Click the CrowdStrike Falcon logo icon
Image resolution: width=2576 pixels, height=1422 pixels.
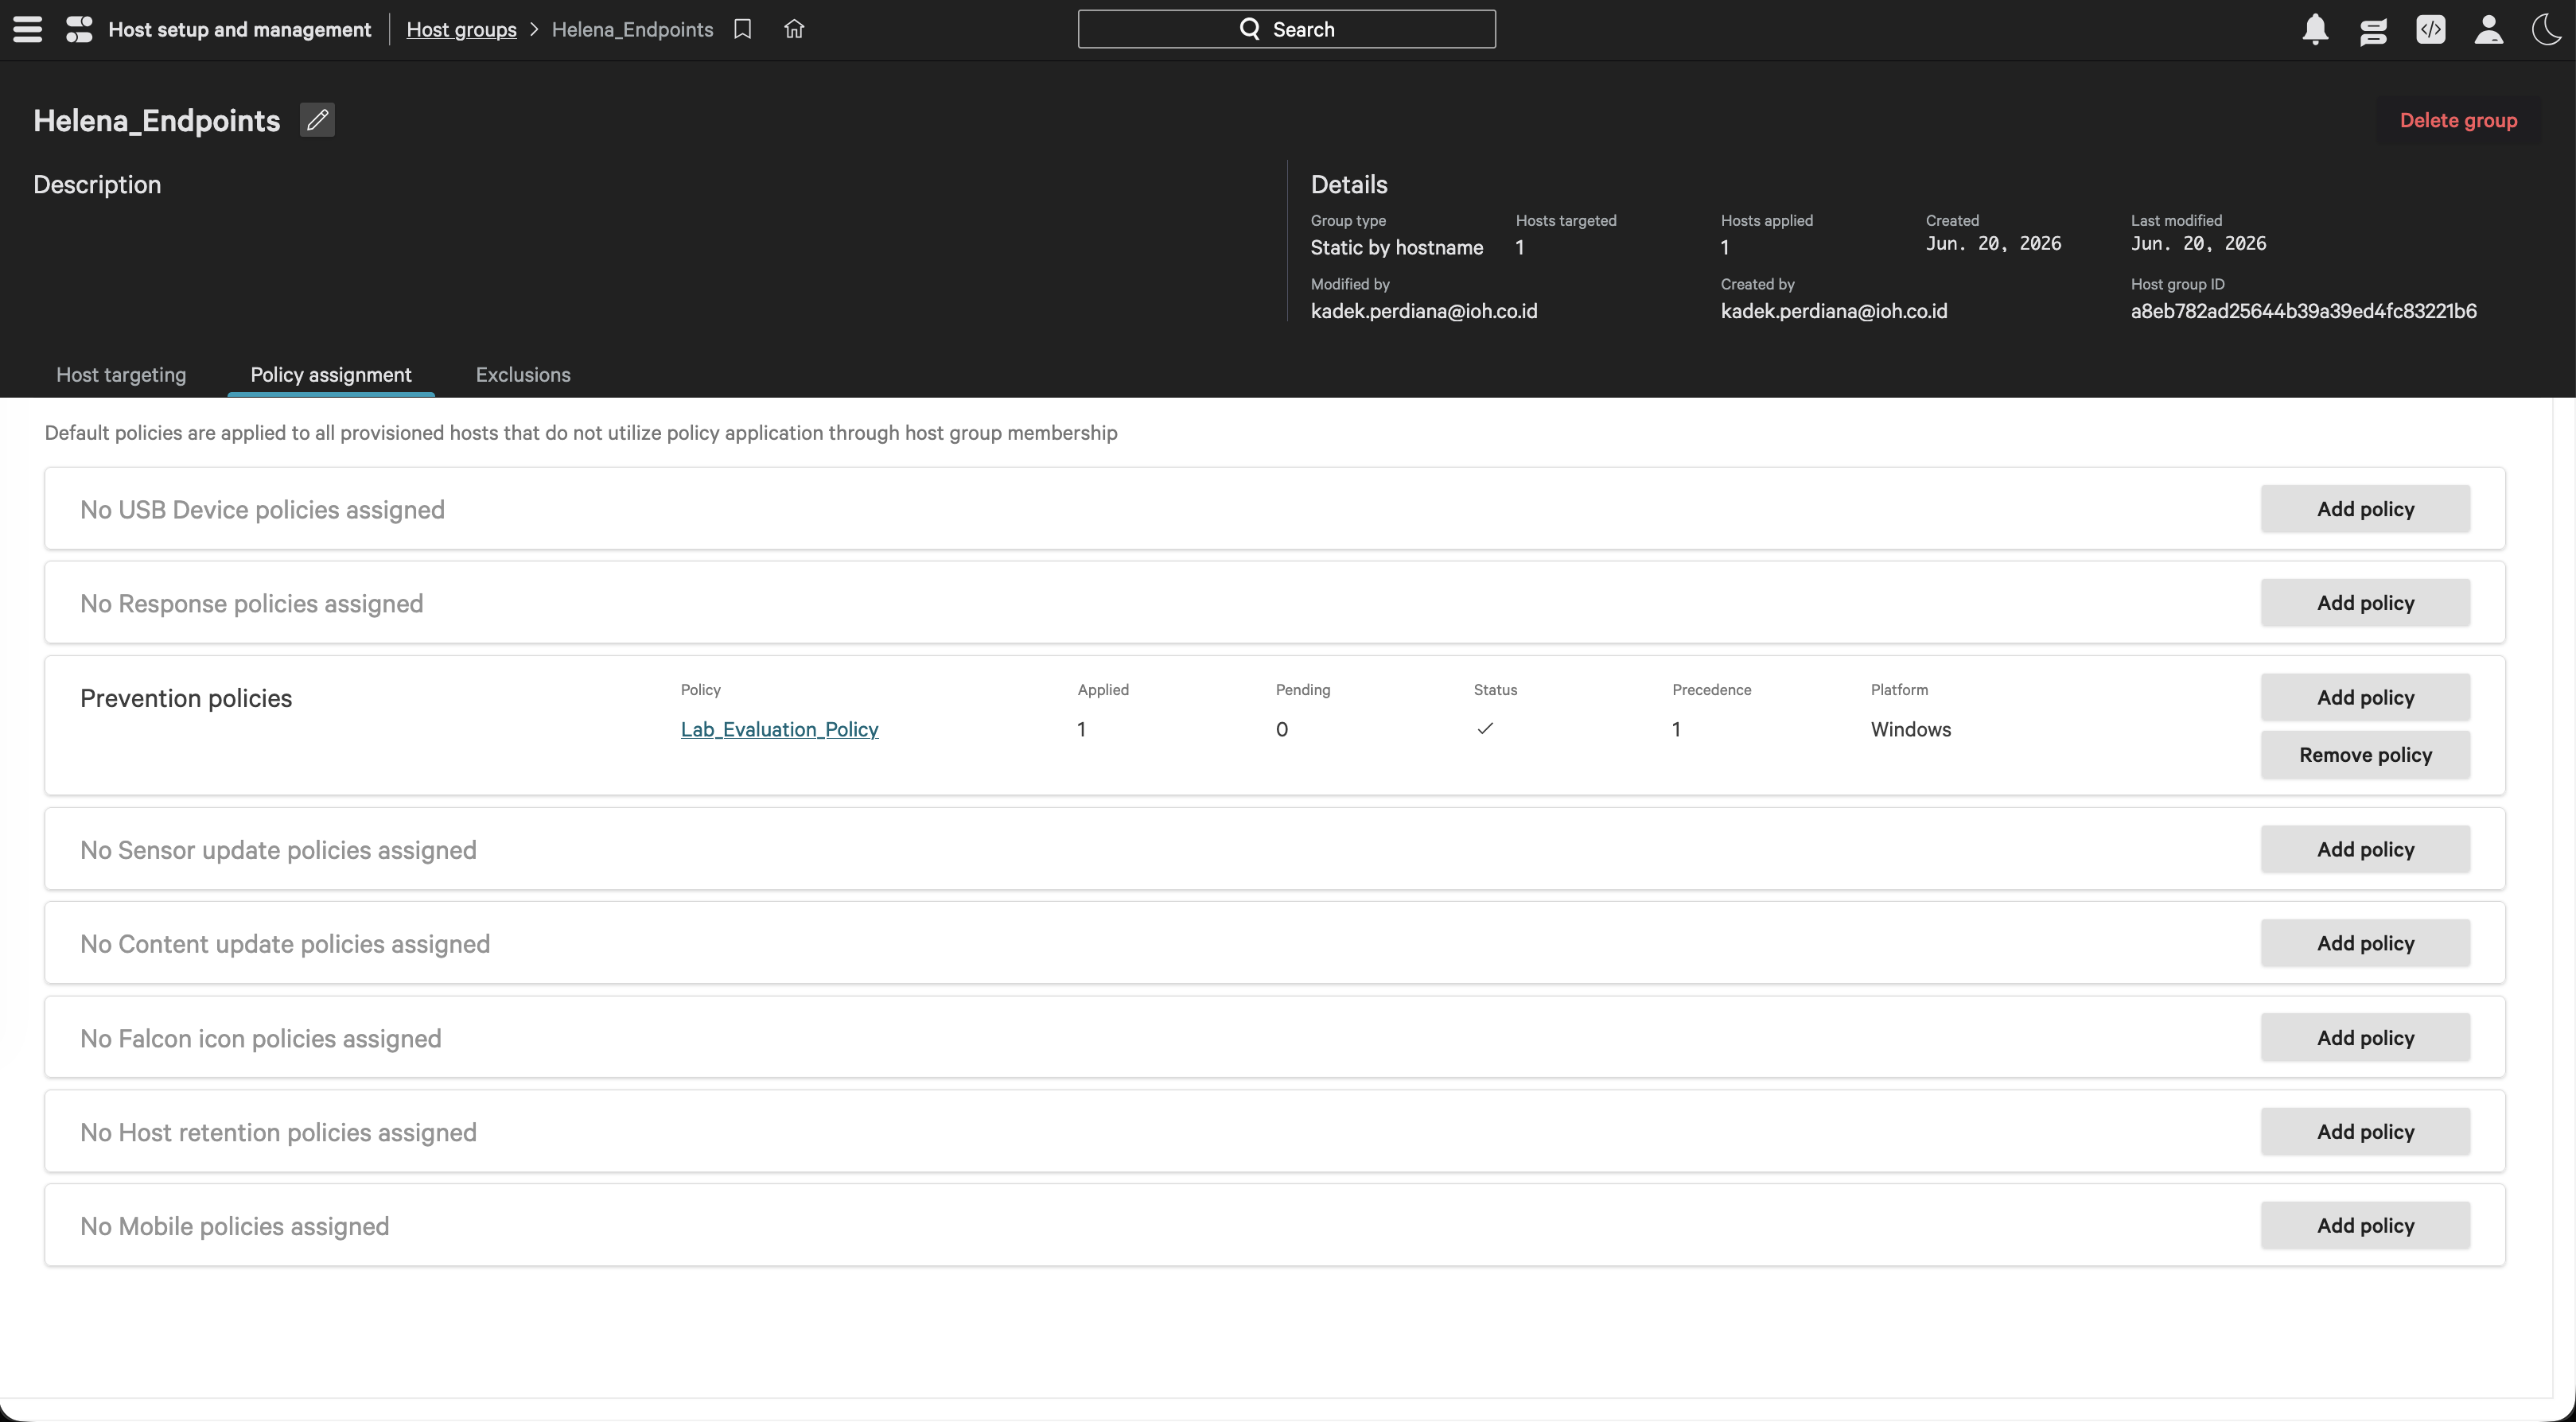pyautogui.click(x=79, y=29)
